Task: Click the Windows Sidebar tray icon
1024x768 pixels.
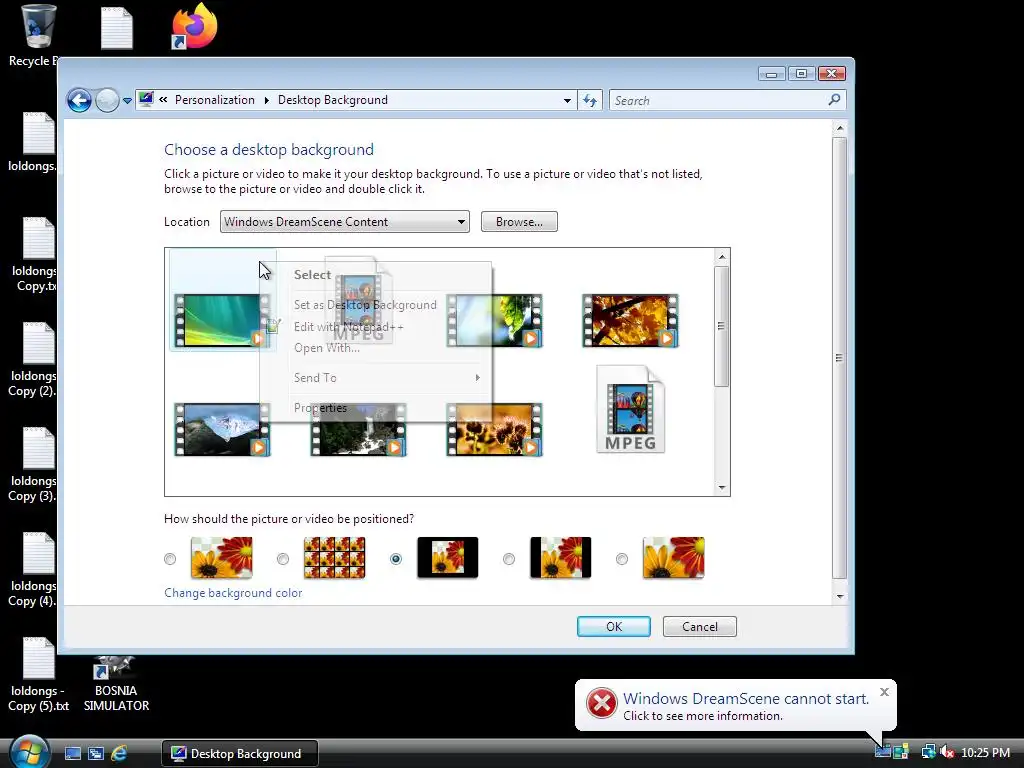Action: coord(901,752)
